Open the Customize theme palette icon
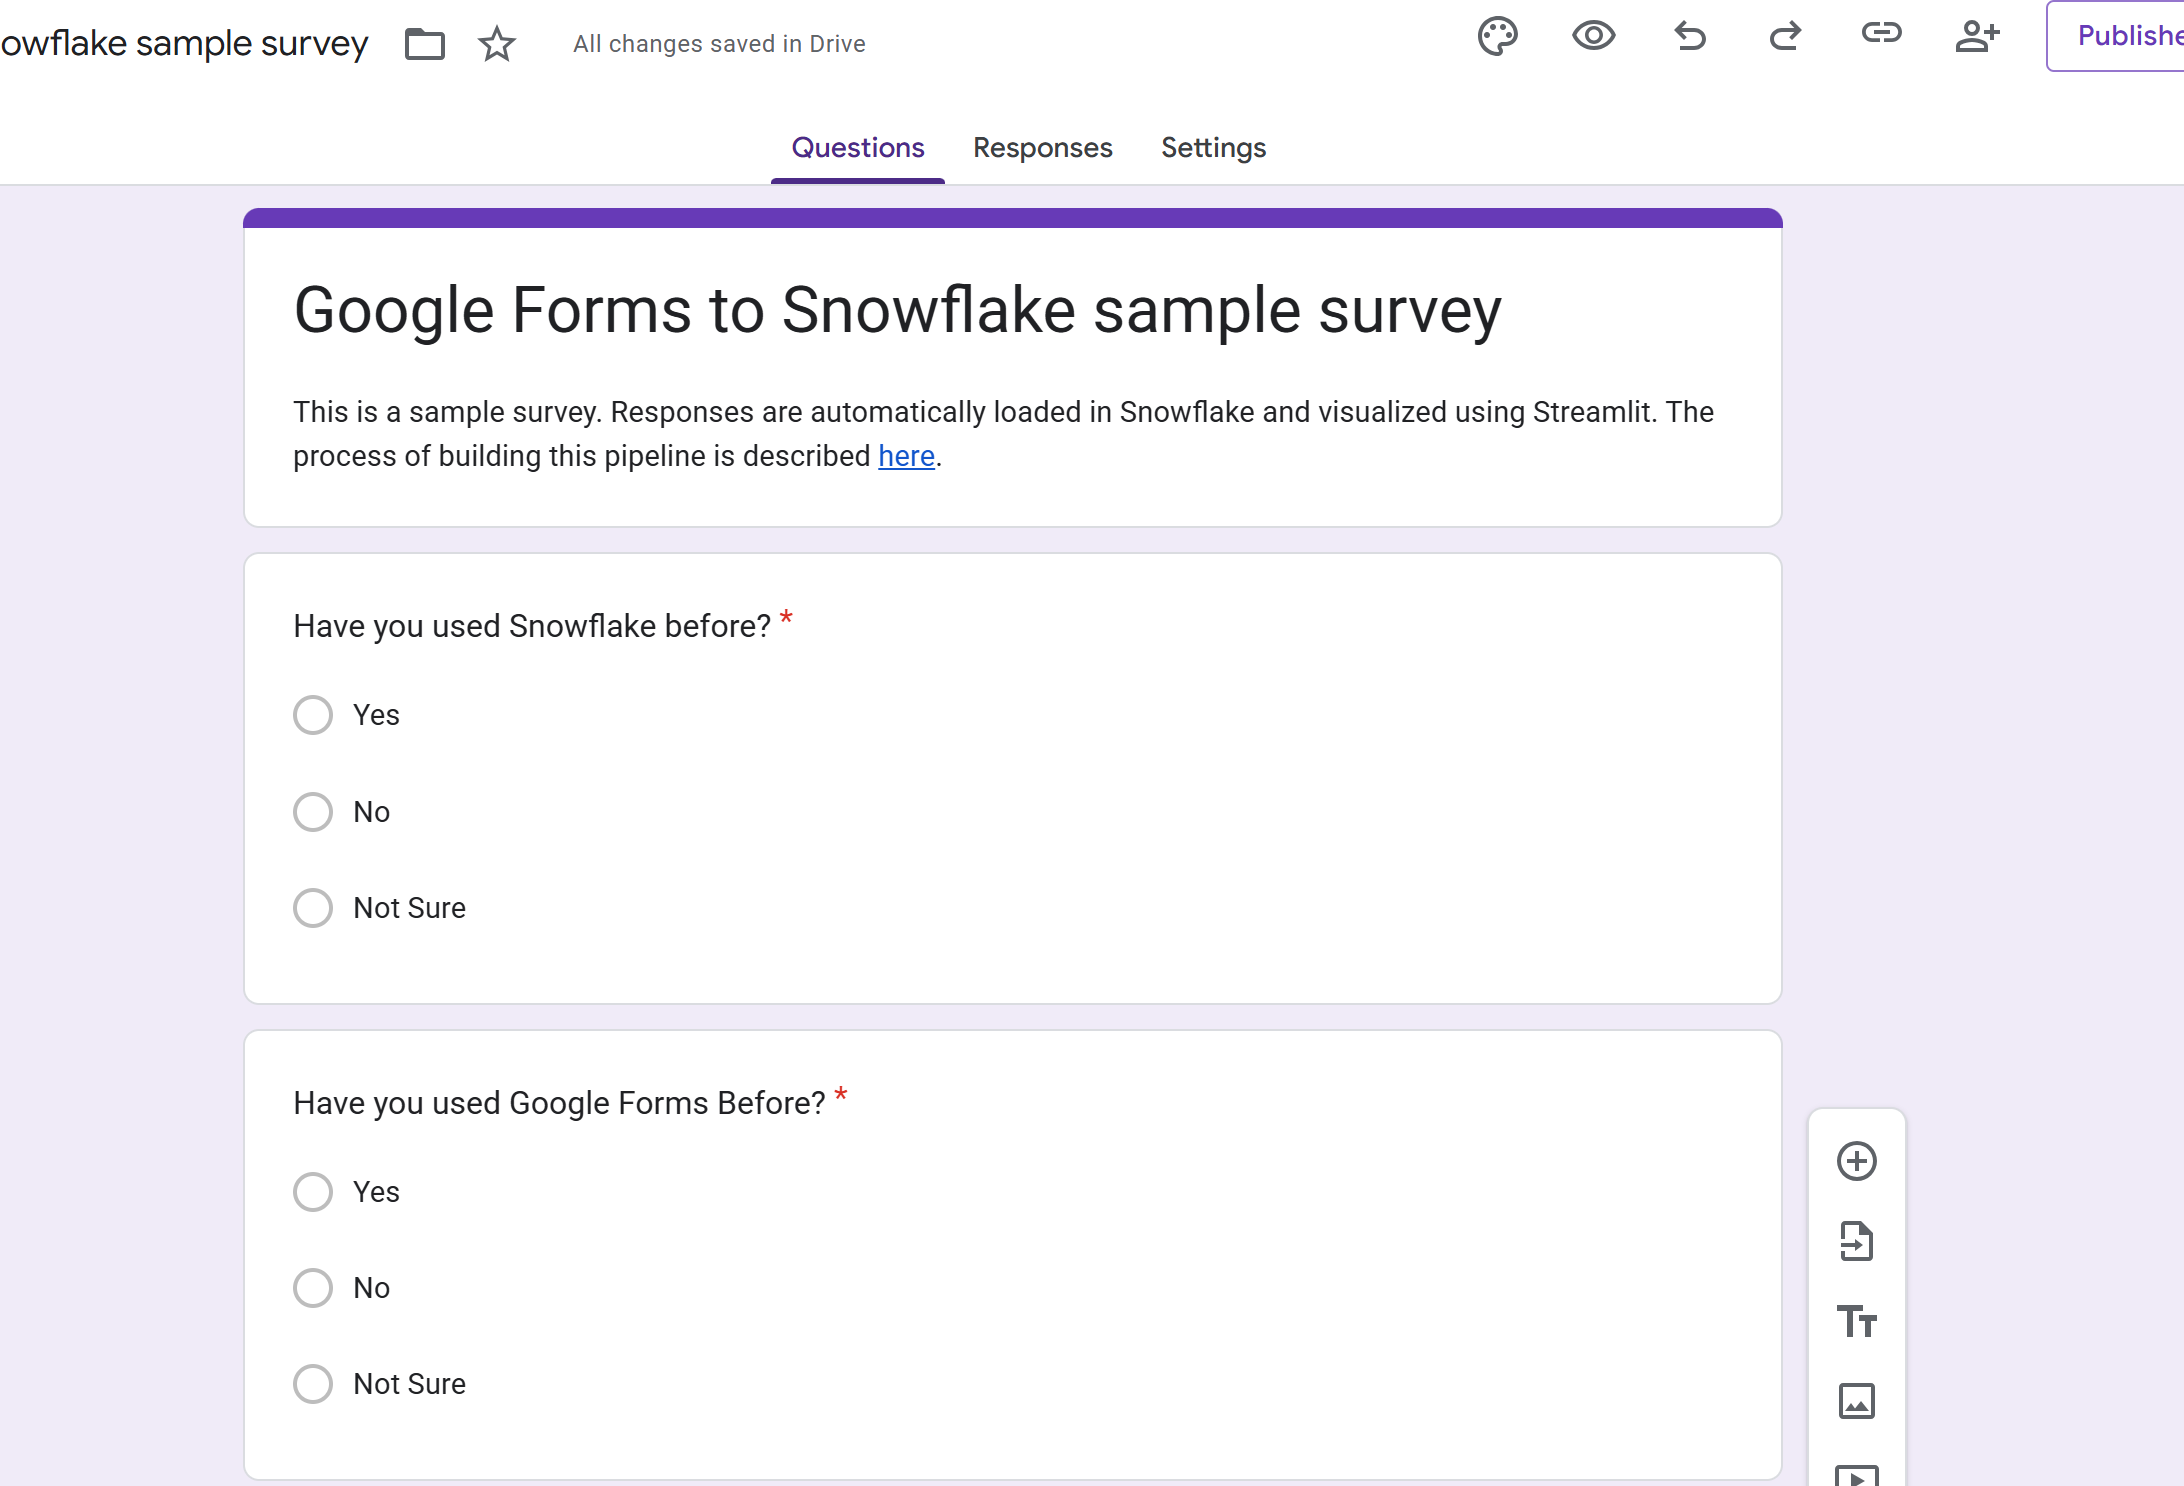Image resolution: width=2184 pixels, height=1486 pixels. tap(1497, 37)
